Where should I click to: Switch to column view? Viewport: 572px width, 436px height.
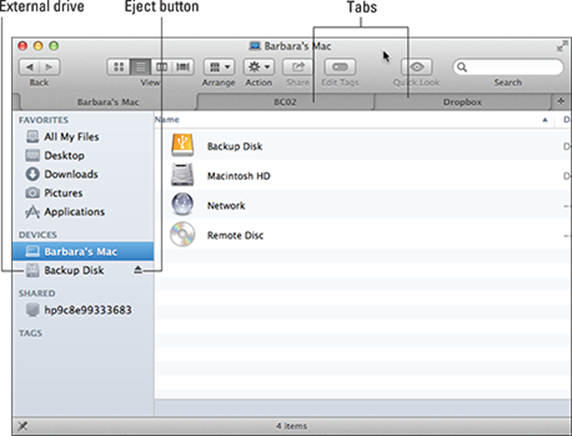coord(162,67)
